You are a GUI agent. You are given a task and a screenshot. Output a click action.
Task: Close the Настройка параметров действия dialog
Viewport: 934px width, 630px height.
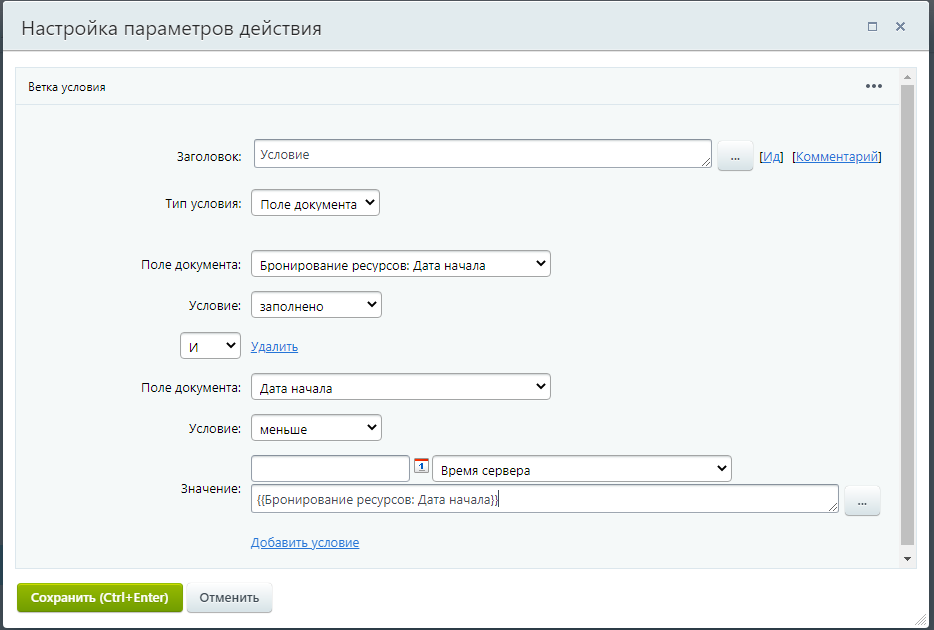click(900, 27)
